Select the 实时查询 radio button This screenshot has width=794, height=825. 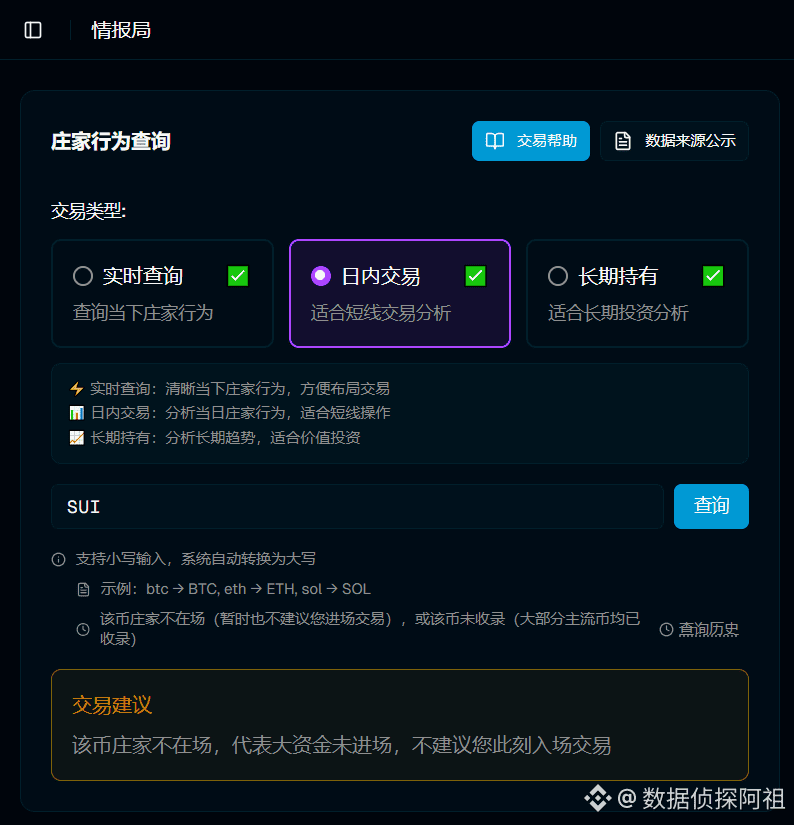pos(83,276)
